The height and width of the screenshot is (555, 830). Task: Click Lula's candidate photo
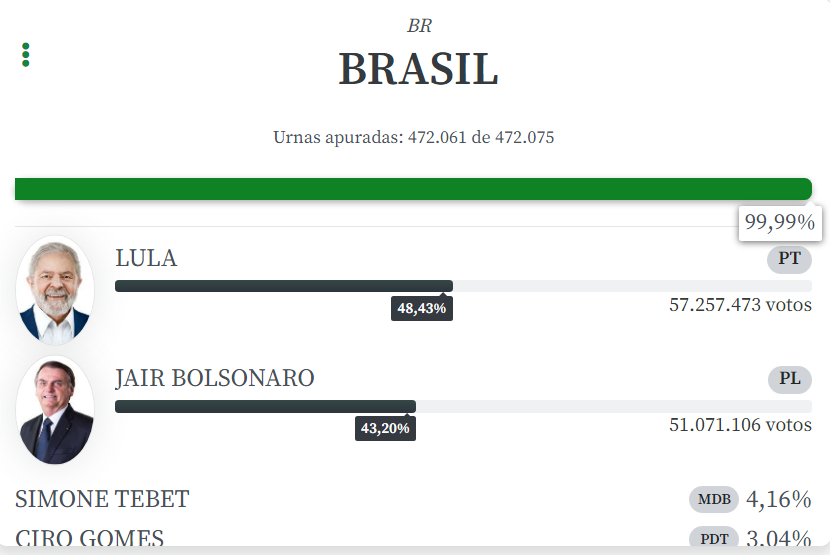pos(55,290)
